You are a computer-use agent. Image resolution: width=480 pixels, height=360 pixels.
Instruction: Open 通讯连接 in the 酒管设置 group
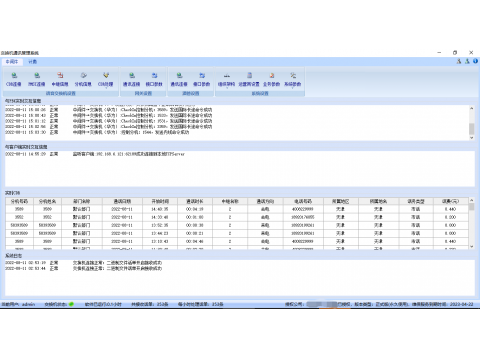[179, 80]
